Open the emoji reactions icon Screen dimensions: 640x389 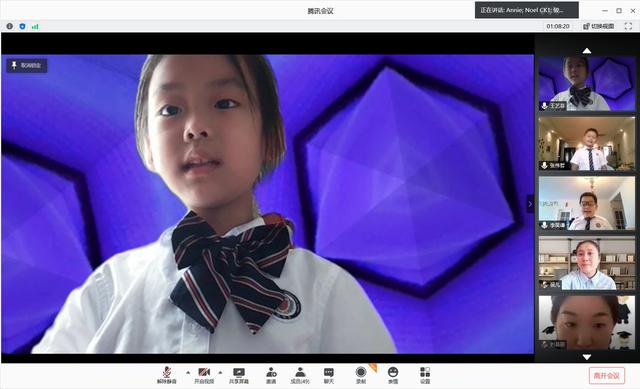[x=393, y=375]
